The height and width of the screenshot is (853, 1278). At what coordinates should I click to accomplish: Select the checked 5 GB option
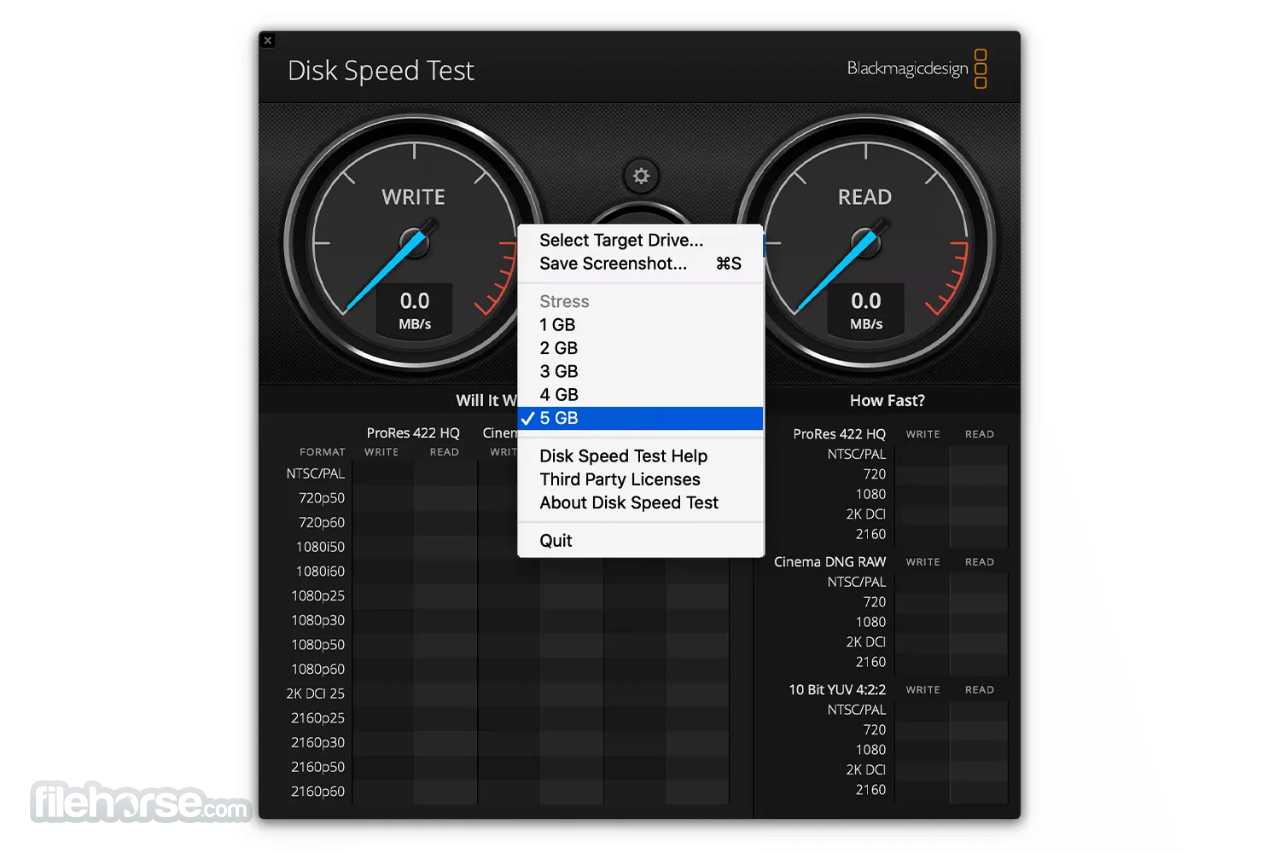click(640, 418)
